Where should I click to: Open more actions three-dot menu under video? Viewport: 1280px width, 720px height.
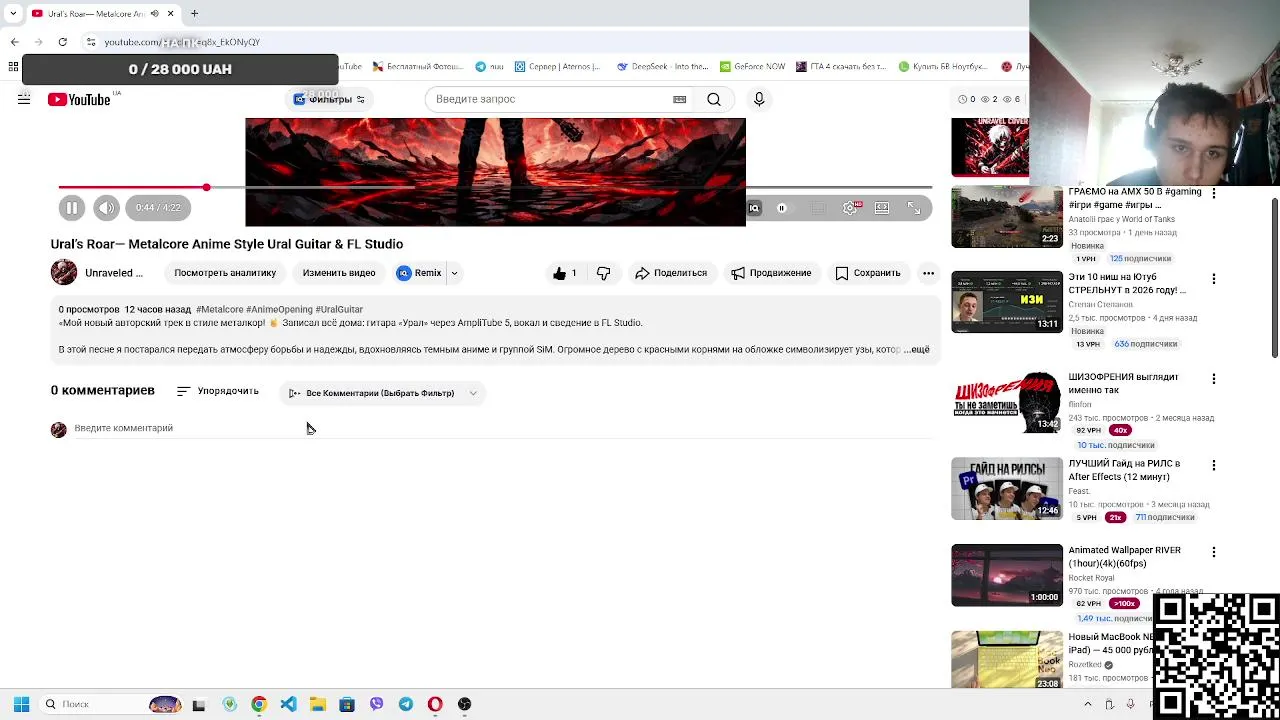click(x=928, y=273)
